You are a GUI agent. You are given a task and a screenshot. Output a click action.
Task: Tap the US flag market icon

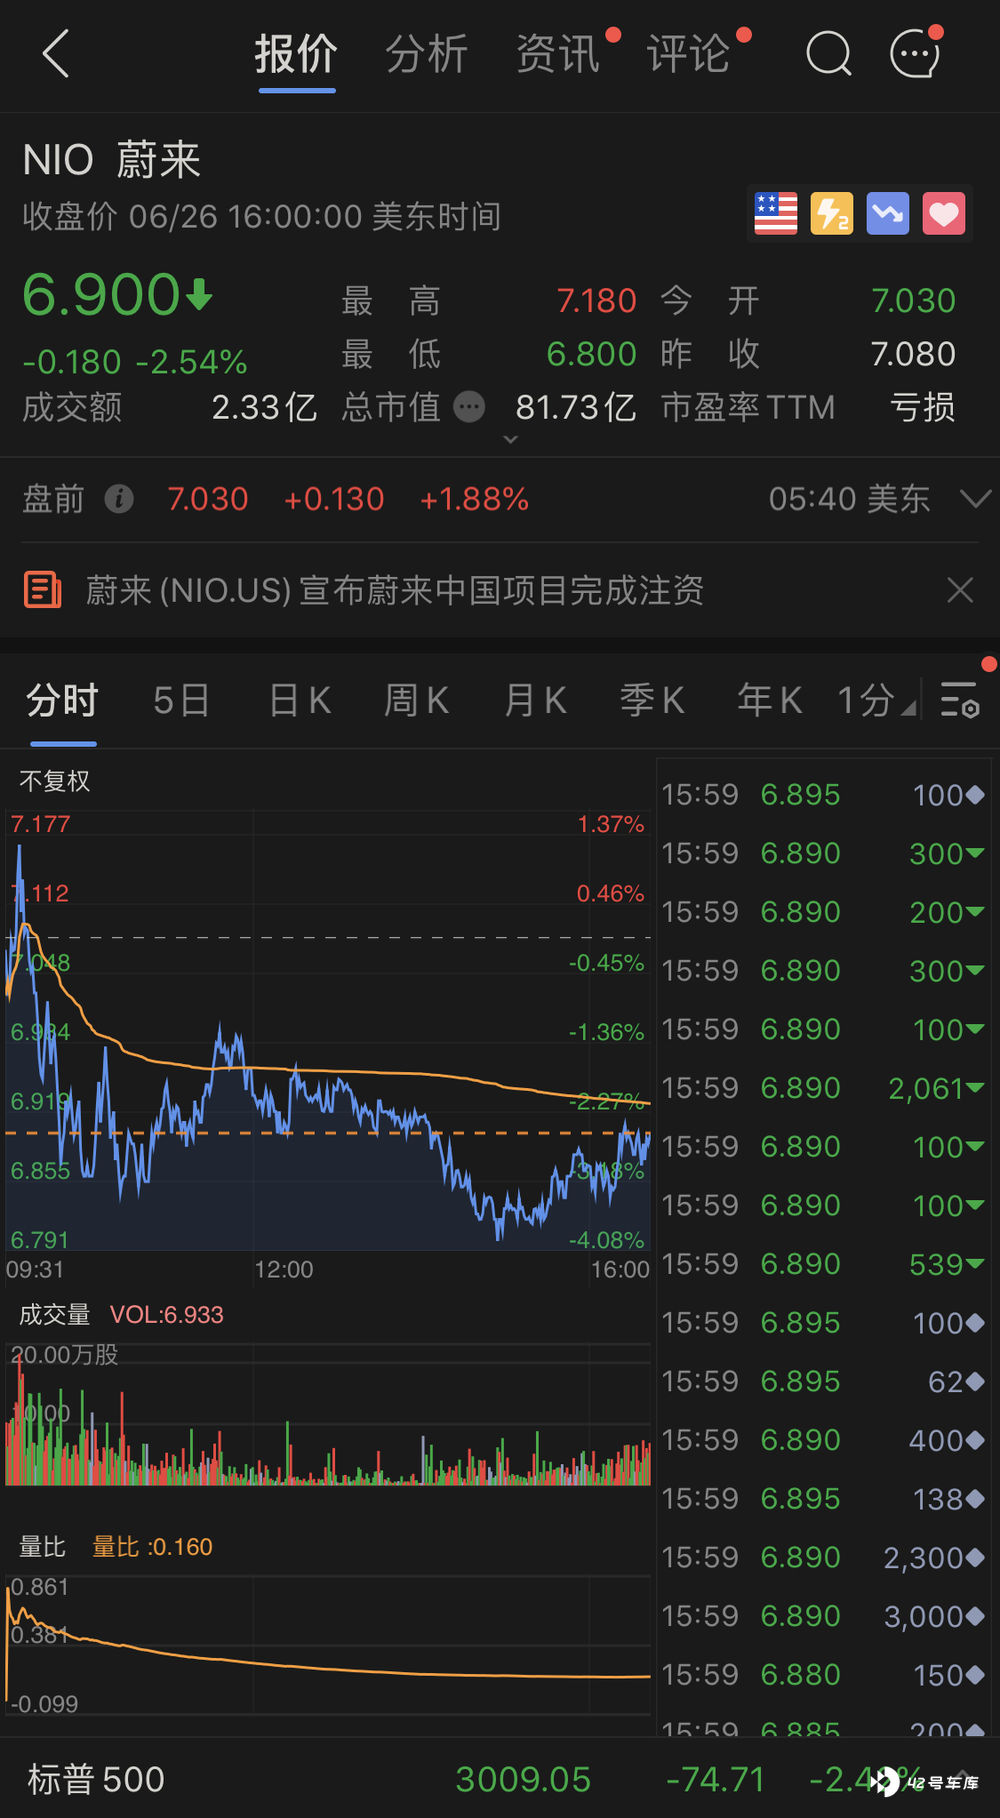[776, 213]
